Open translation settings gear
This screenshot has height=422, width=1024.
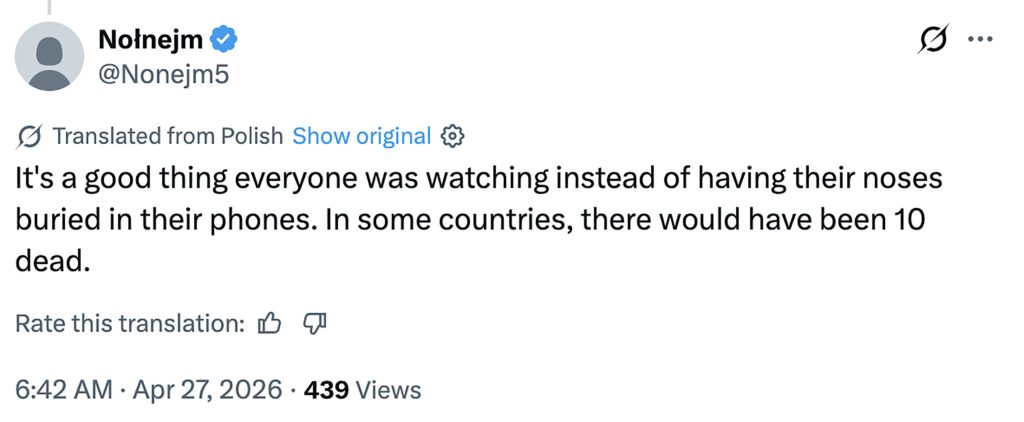(452, 135)
